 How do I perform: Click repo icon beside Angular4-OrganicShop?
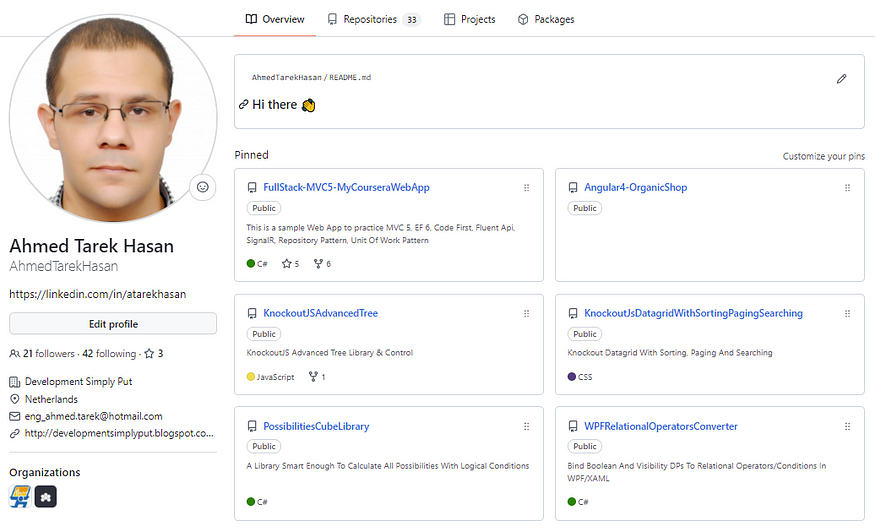[x=573, y=187]
